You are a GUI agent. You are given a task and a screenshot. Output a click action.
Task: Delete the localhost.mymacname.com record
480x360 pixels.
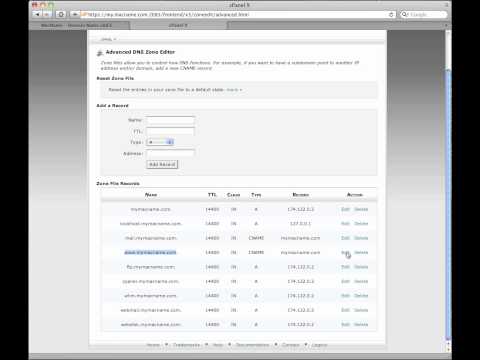(361, 224)
